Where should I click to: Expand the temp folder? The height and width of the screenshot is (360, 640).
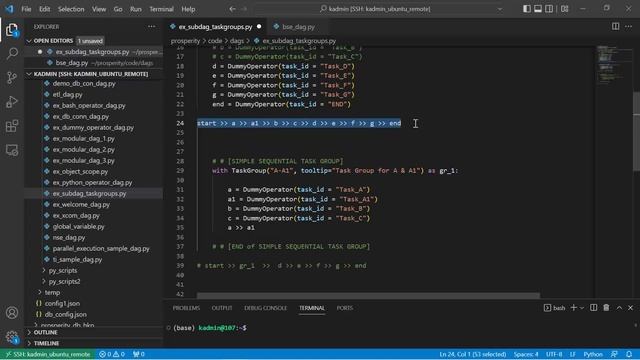[40, 292]
